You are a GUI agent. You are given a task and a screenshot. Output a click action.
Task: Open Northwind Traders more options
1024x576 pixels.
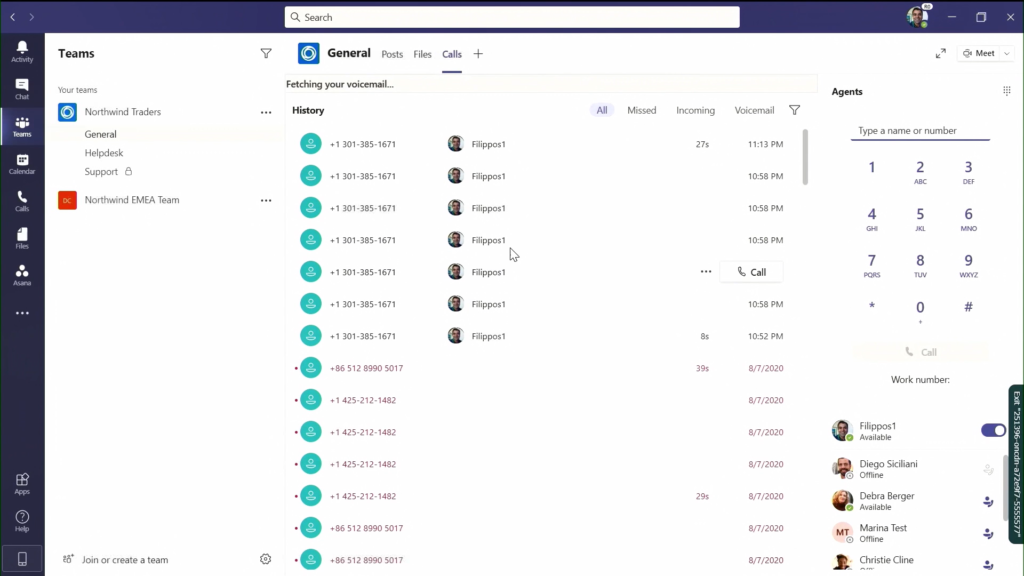266,112
